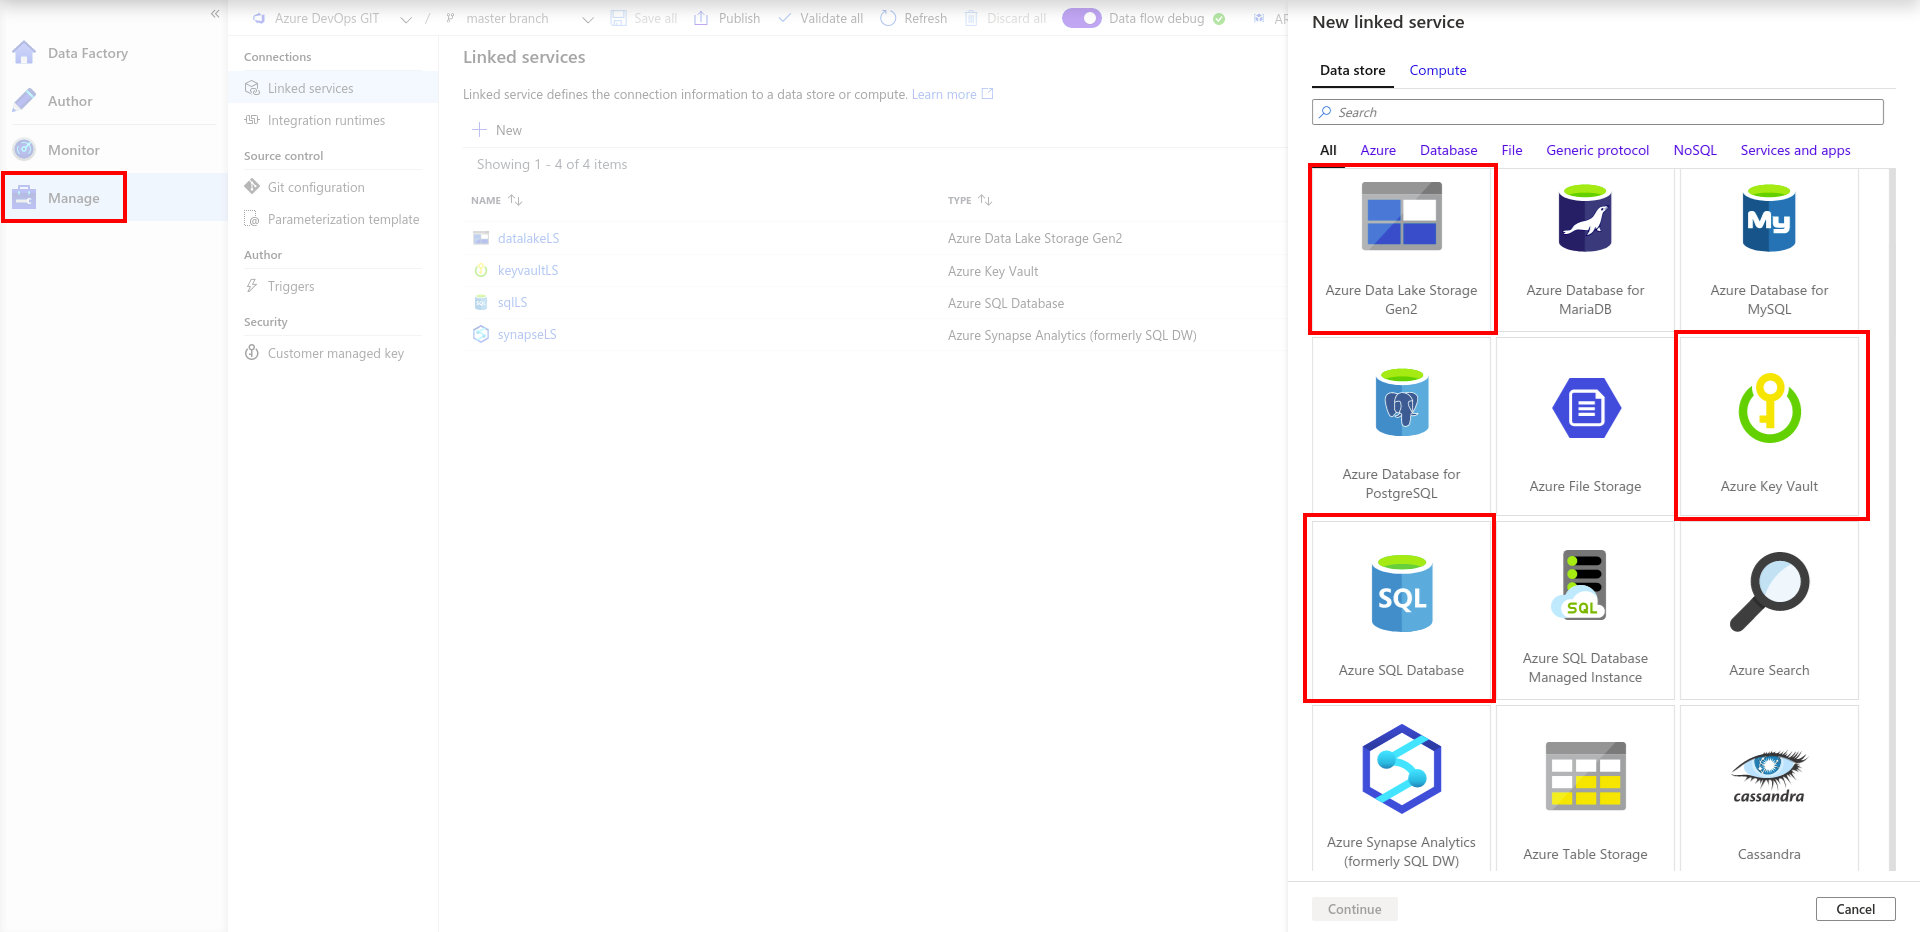Open Git configuration settings
1920x932 pixels.
[x=334, y=187]
